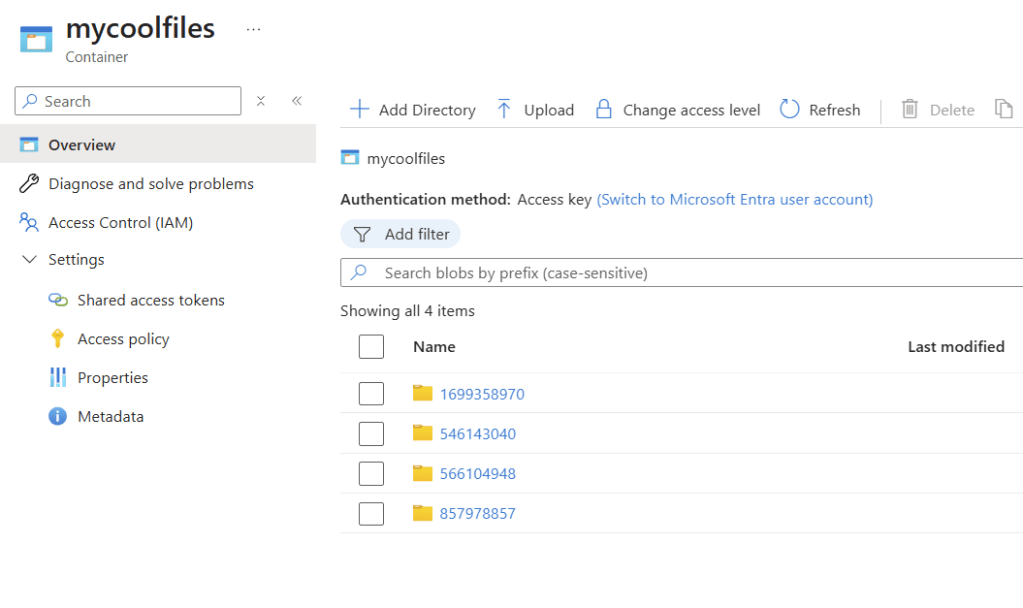Click the copy icon after Delete
Screen dimensions: 1023x608
[x=1003, y=110]
